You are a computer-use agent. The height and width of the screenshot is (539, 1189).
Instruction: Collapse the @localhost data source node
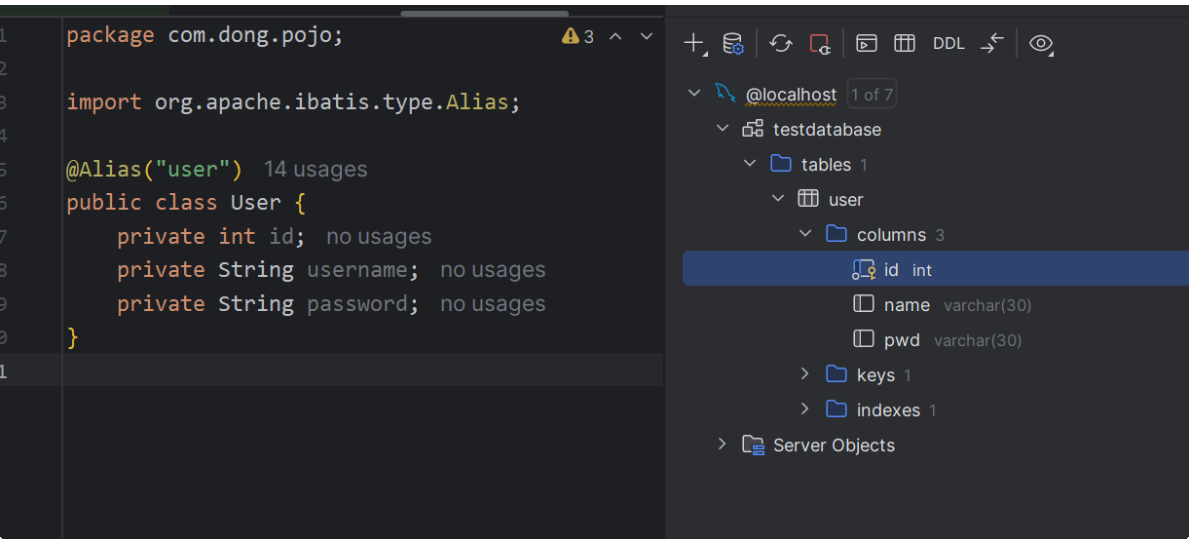click(x=695, y=94)
